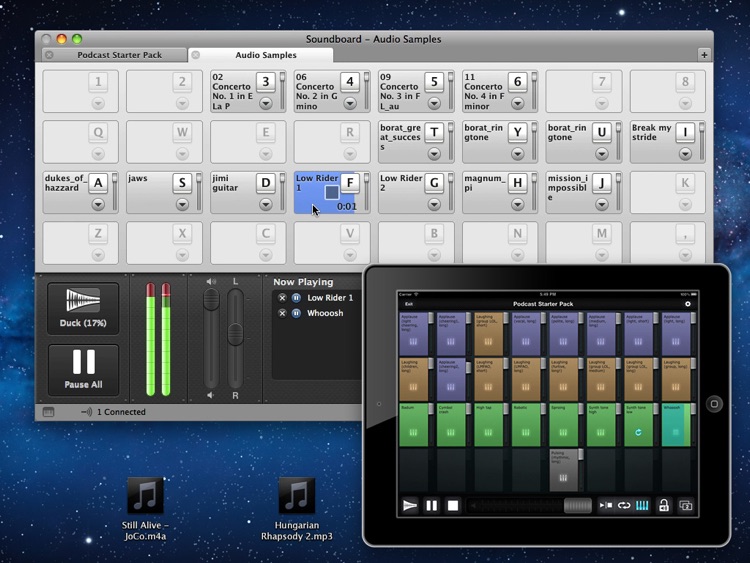Open the dropdown for '06 Concerto No. 2' pad
The height and width of the screenshot is (563, 750).
pos(350,103)
